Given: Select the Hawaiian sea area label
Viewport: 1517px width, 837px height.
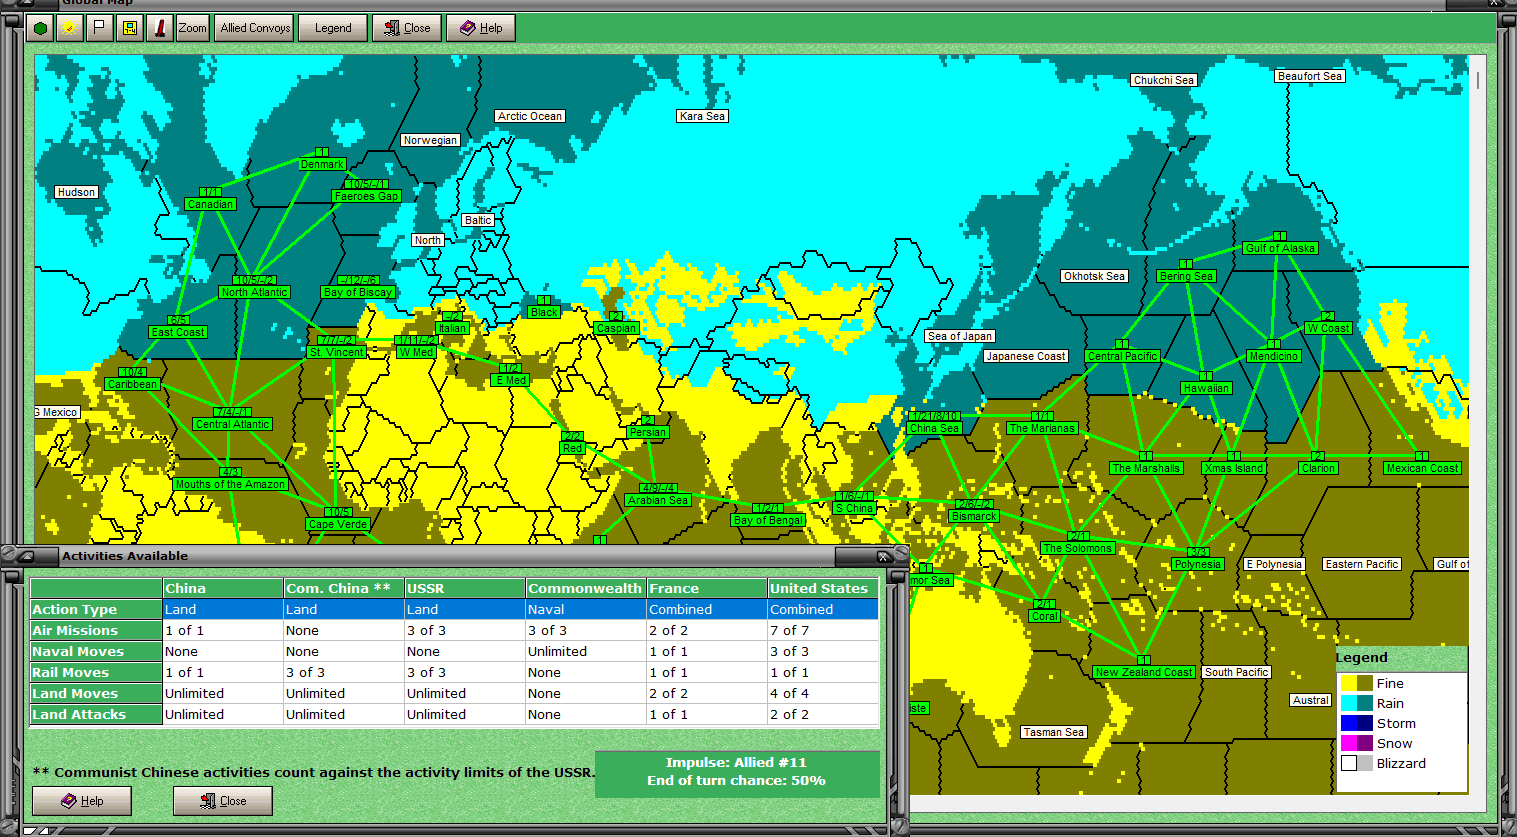Looking at the screenshot, I should pyautogui.click(x=1206, y=388).
